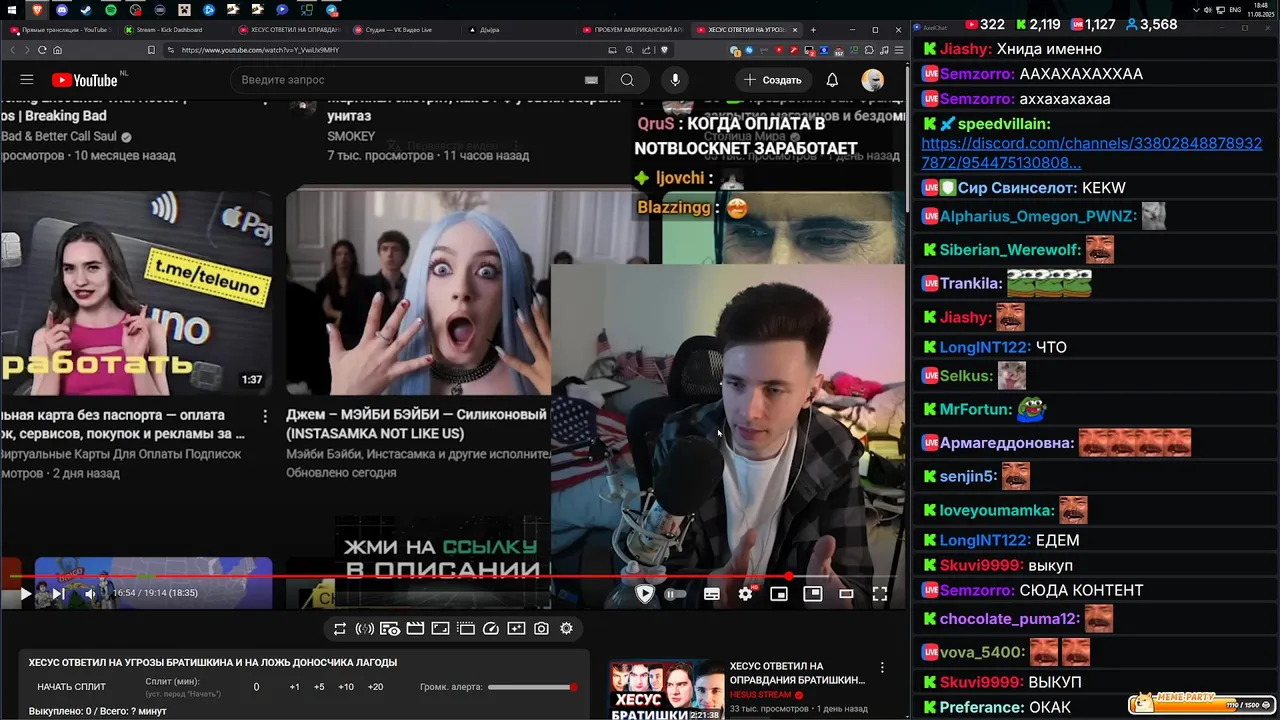Open ХЕСУС БРАТИШКИН recommended video thumbnail
This screenshot has height=720, width=1280.
click(667, 690)
